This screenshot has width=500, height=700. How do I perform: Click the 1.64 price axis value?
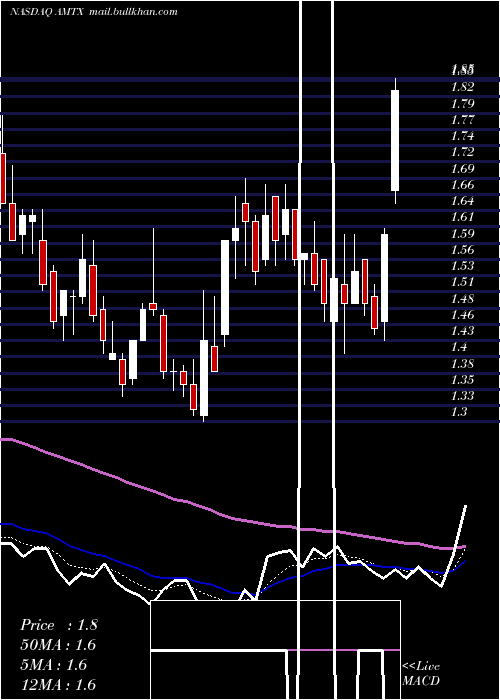click(x=462, y=200)
